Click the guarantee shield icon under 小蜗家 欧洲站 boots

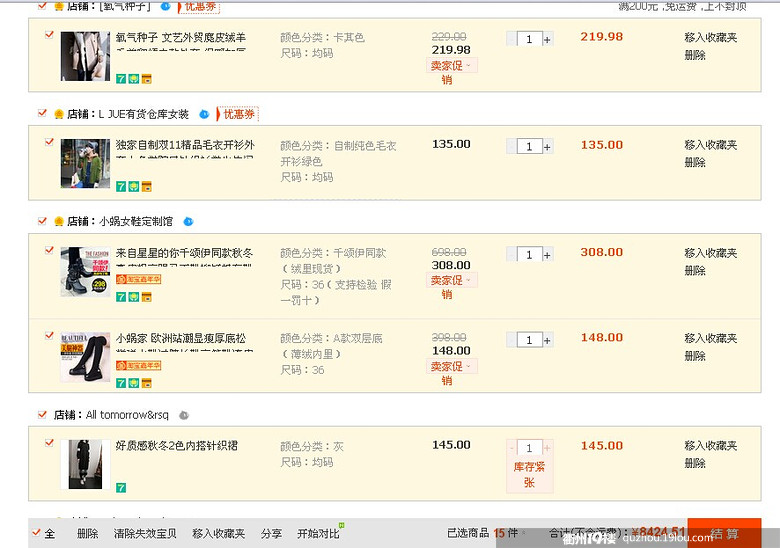[x=134, y=383]
